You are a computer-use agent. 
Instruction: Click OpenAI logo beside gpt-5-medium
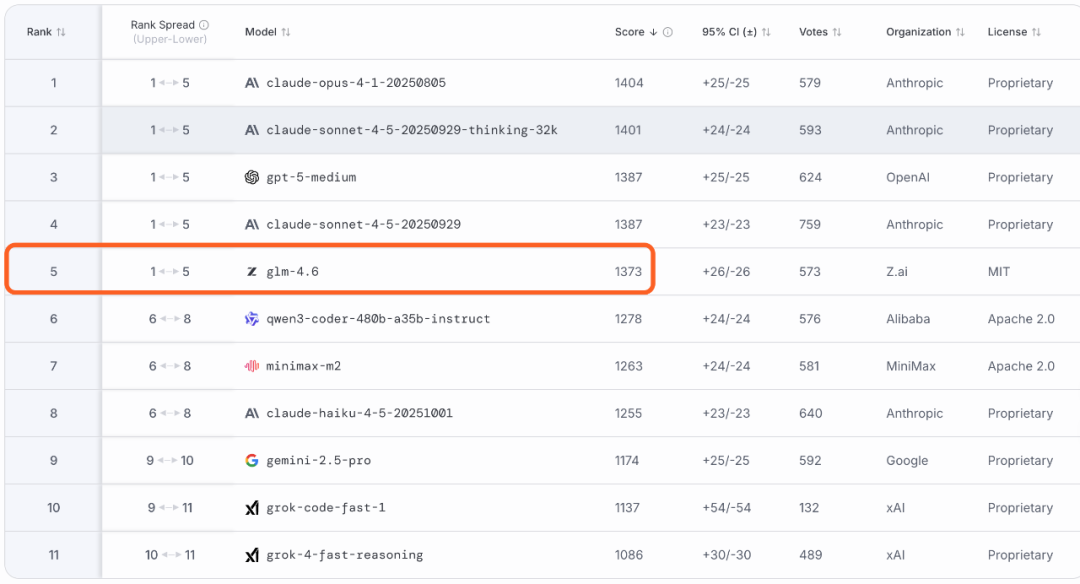(x=252, y=178)
